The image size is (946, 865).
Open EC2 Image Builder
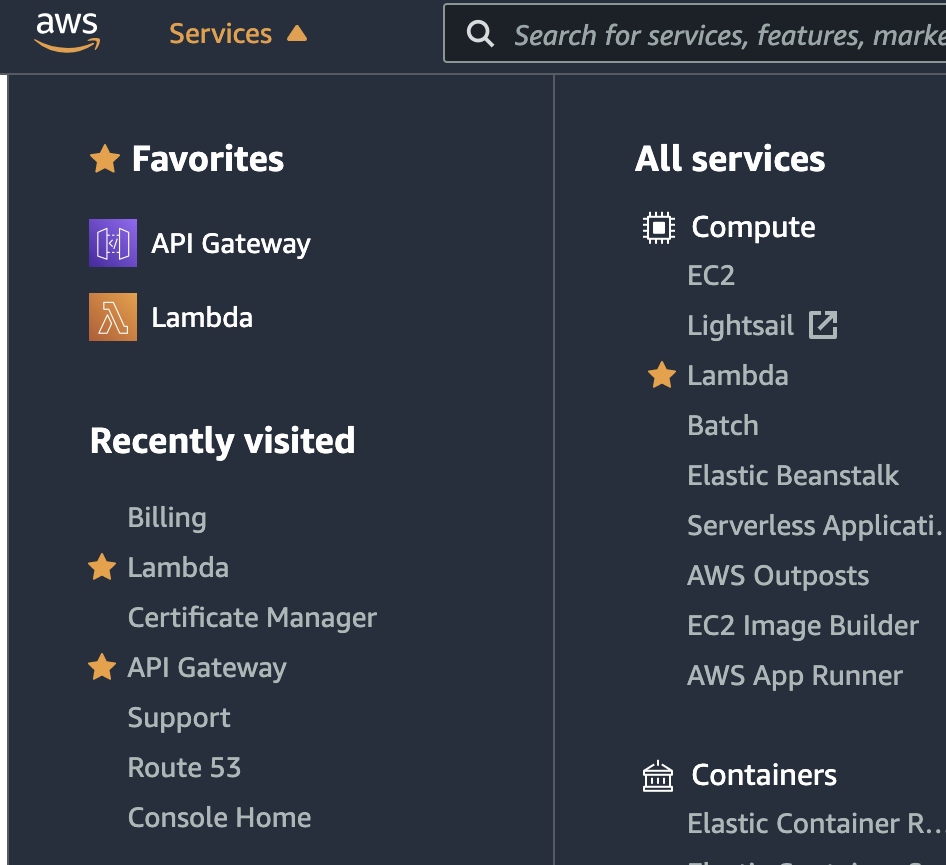coord(803,626)
